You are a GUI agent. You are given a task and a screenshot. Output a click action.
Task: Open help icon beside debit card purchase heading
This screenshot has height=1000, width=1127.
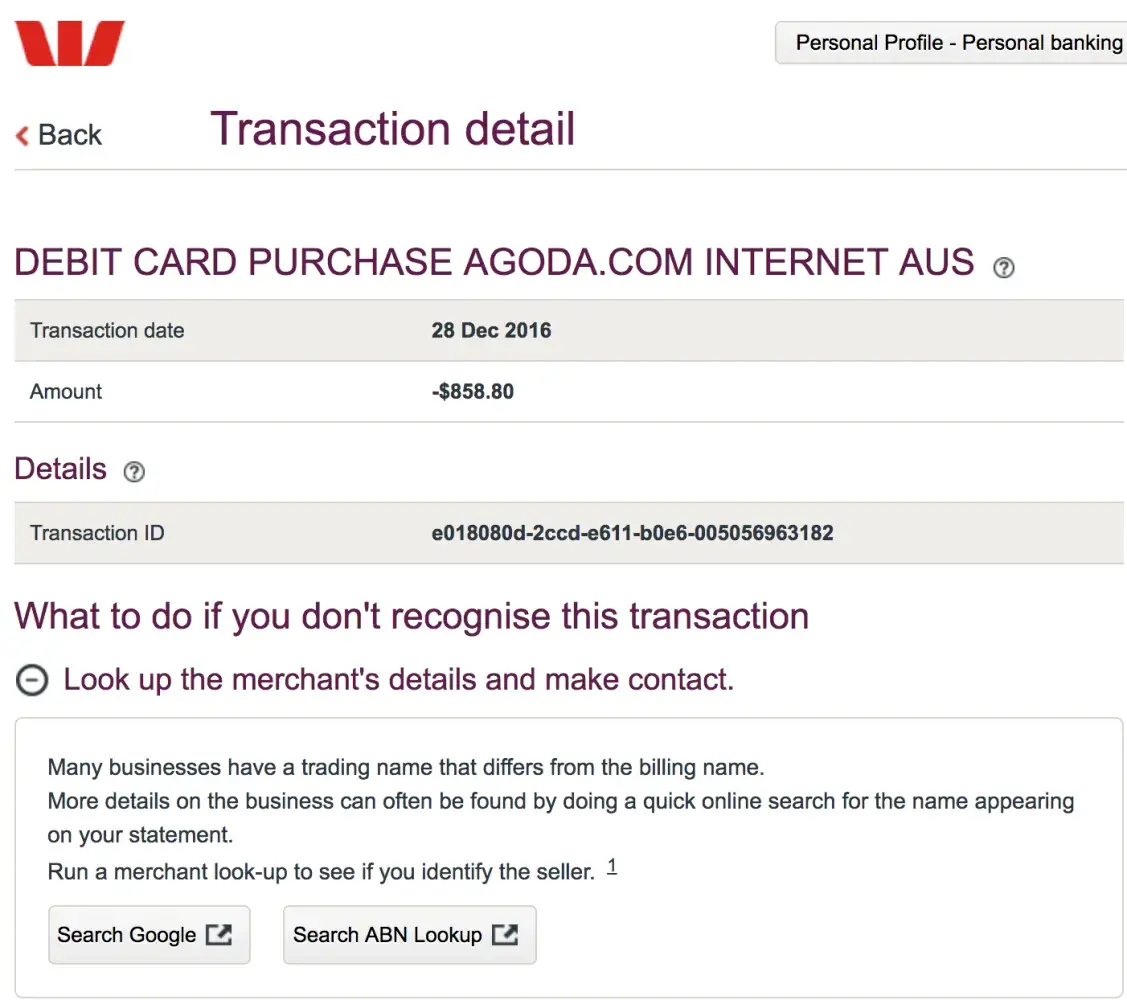(x=1003, y=267)
